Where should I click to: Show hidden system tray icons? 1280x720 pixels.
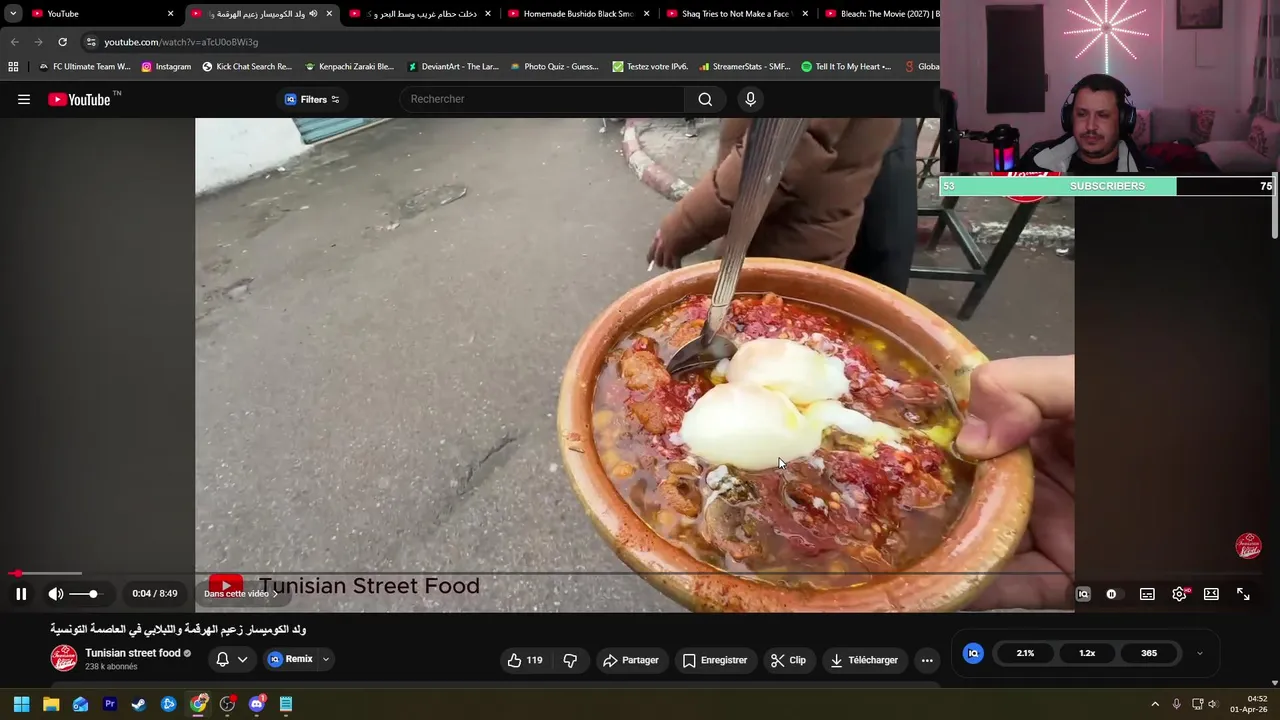pos(1155,704)
